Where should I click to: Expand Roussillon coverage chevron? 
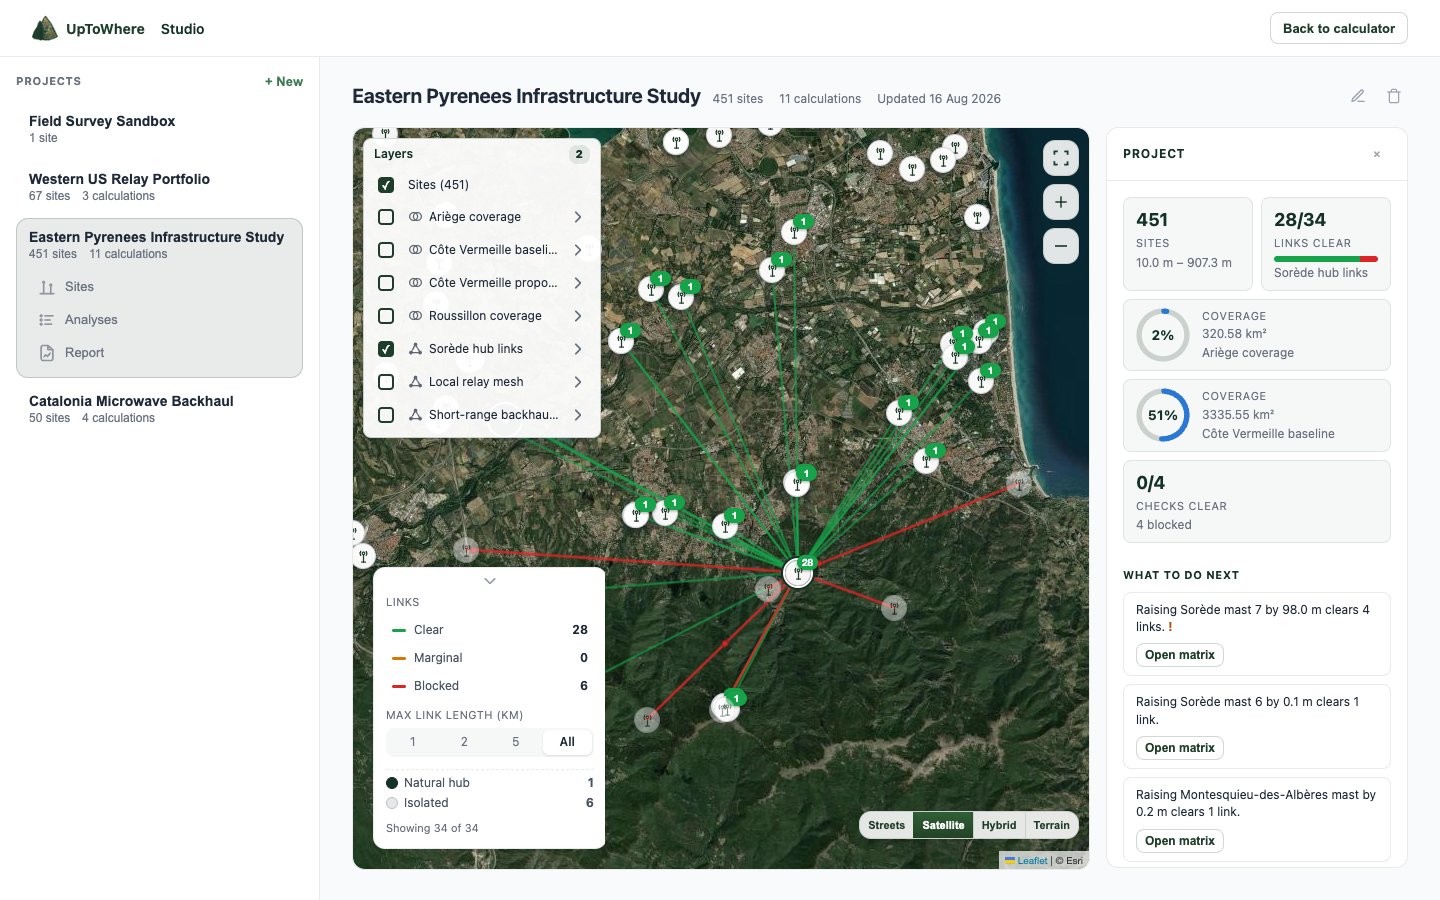(578, 316)
